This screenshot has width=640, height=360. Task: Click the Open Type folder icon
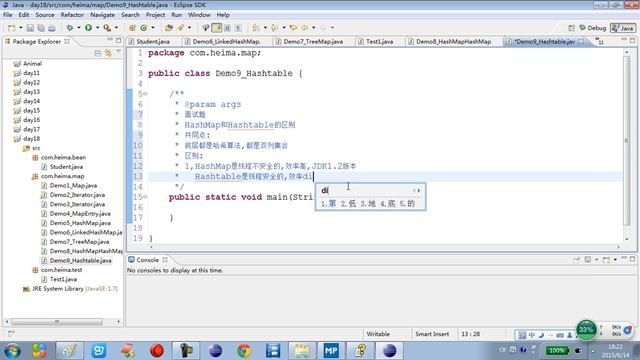point(169,28)
